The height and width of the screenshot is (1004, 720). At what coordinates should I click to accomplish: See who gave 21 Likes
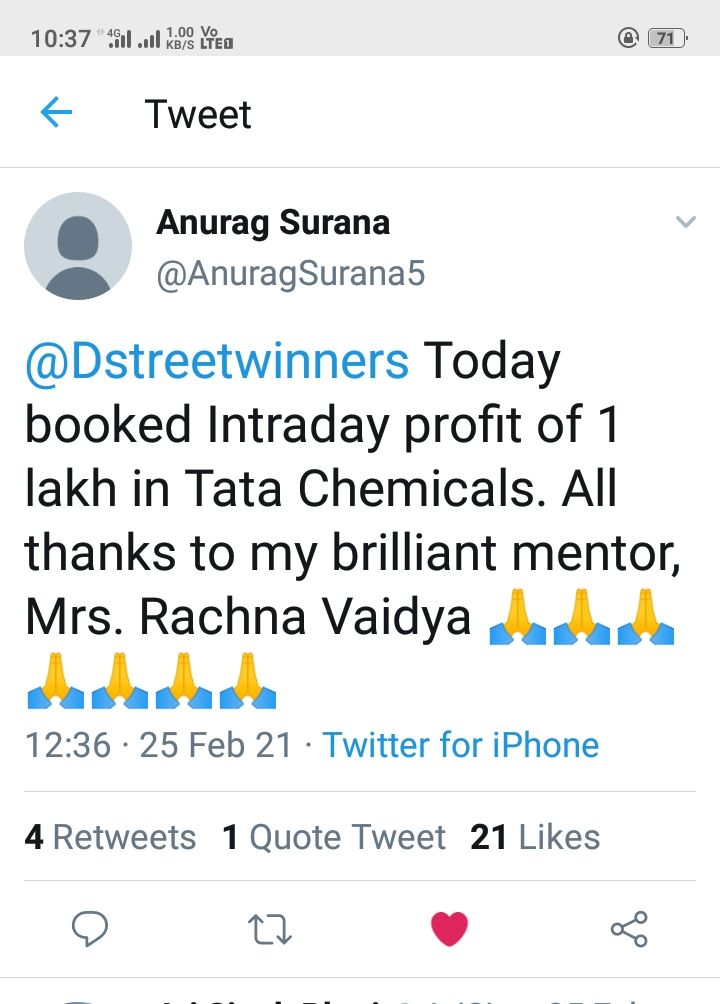pos(535,837)
